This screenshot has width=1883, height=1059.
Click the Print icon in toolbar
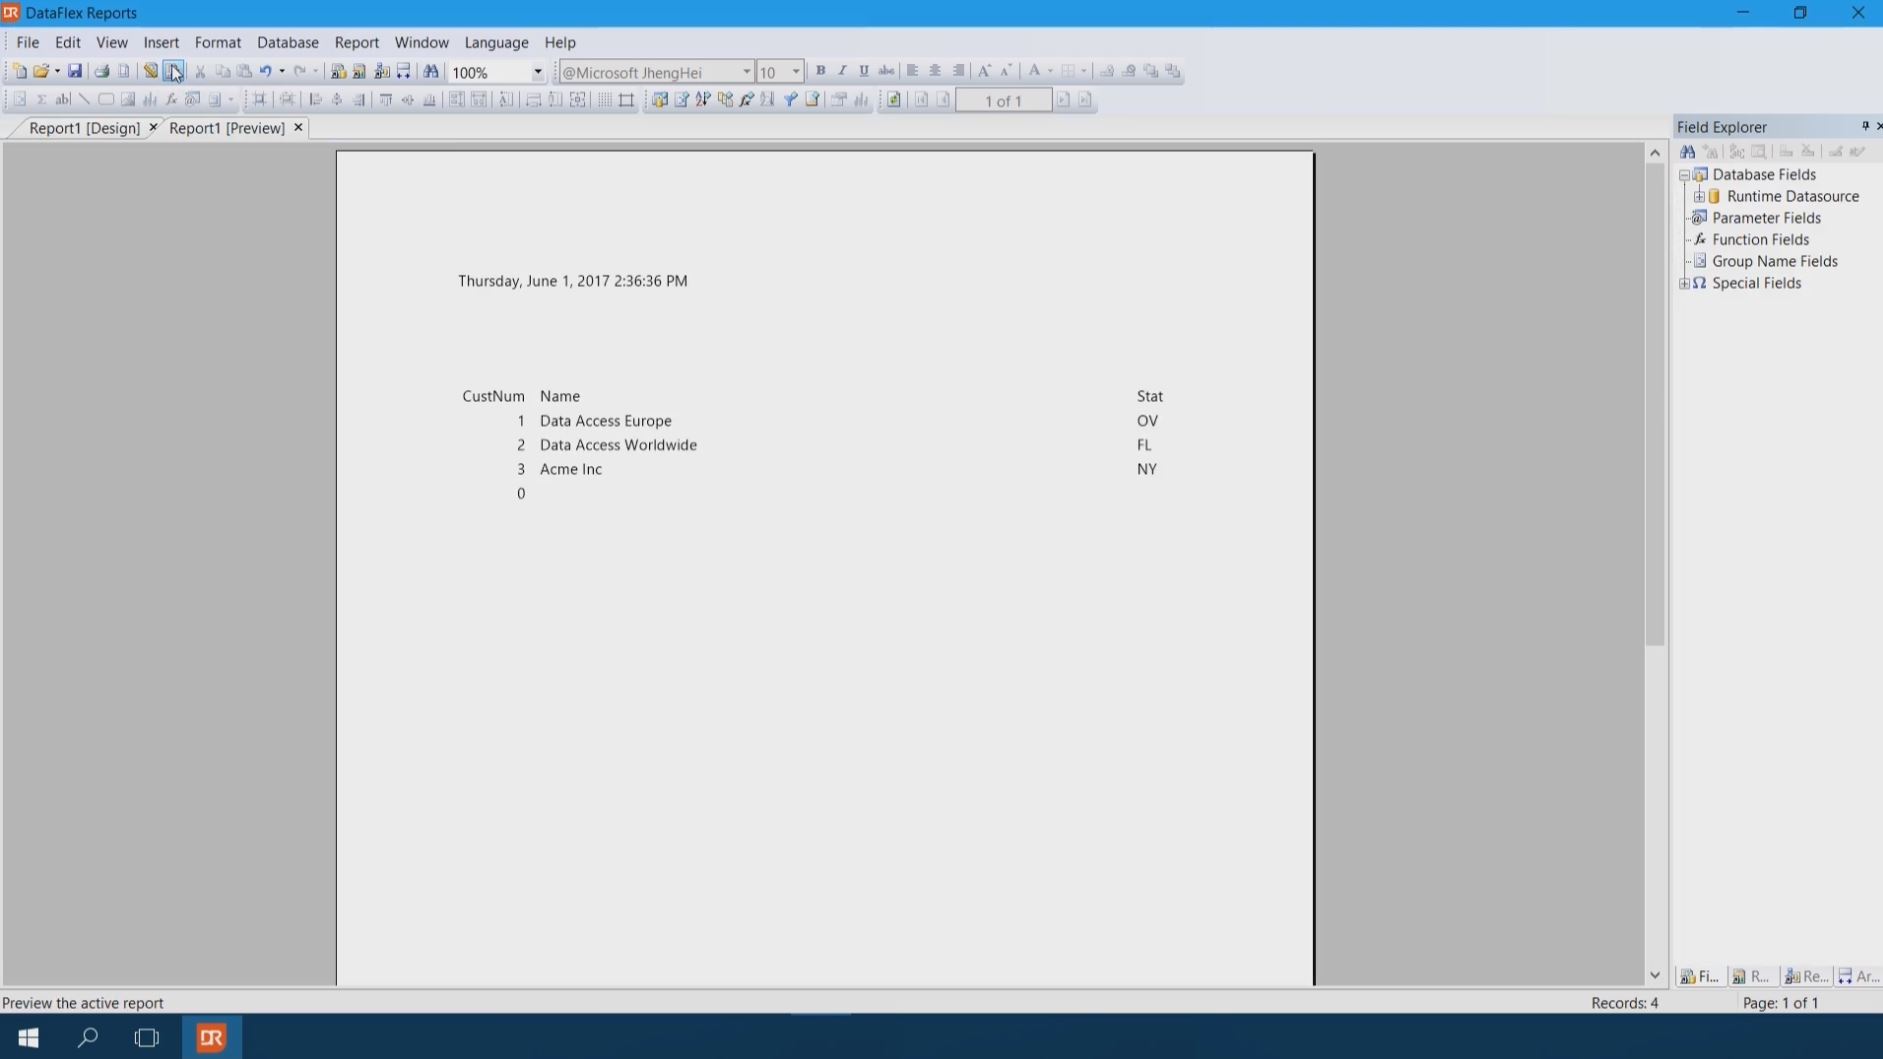pyautogui.click(x=102, y=71)
